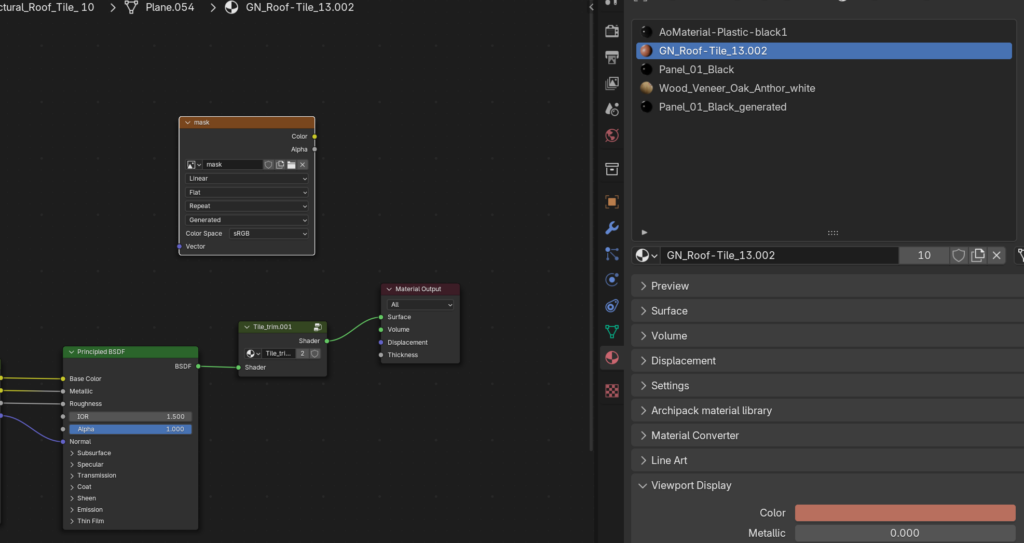Open the All target dropdown in Material Output
This screenshot has width=1024, height=543.
click(x=421, y=304)
